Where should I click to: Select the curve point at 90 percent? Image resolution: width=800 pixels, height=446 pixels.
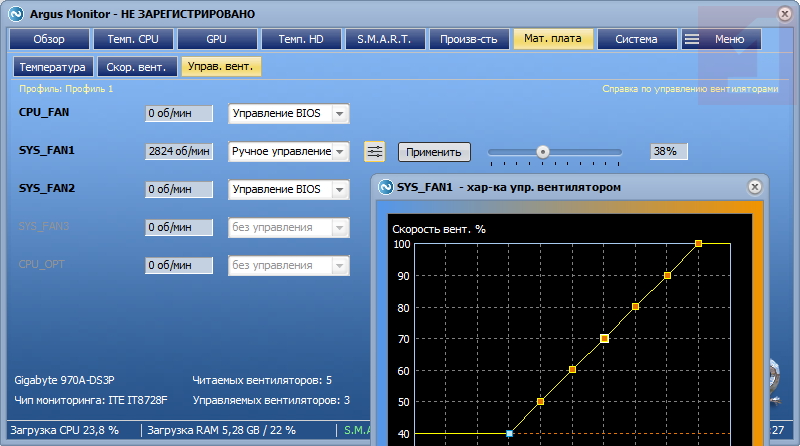(x=667, y=276)
